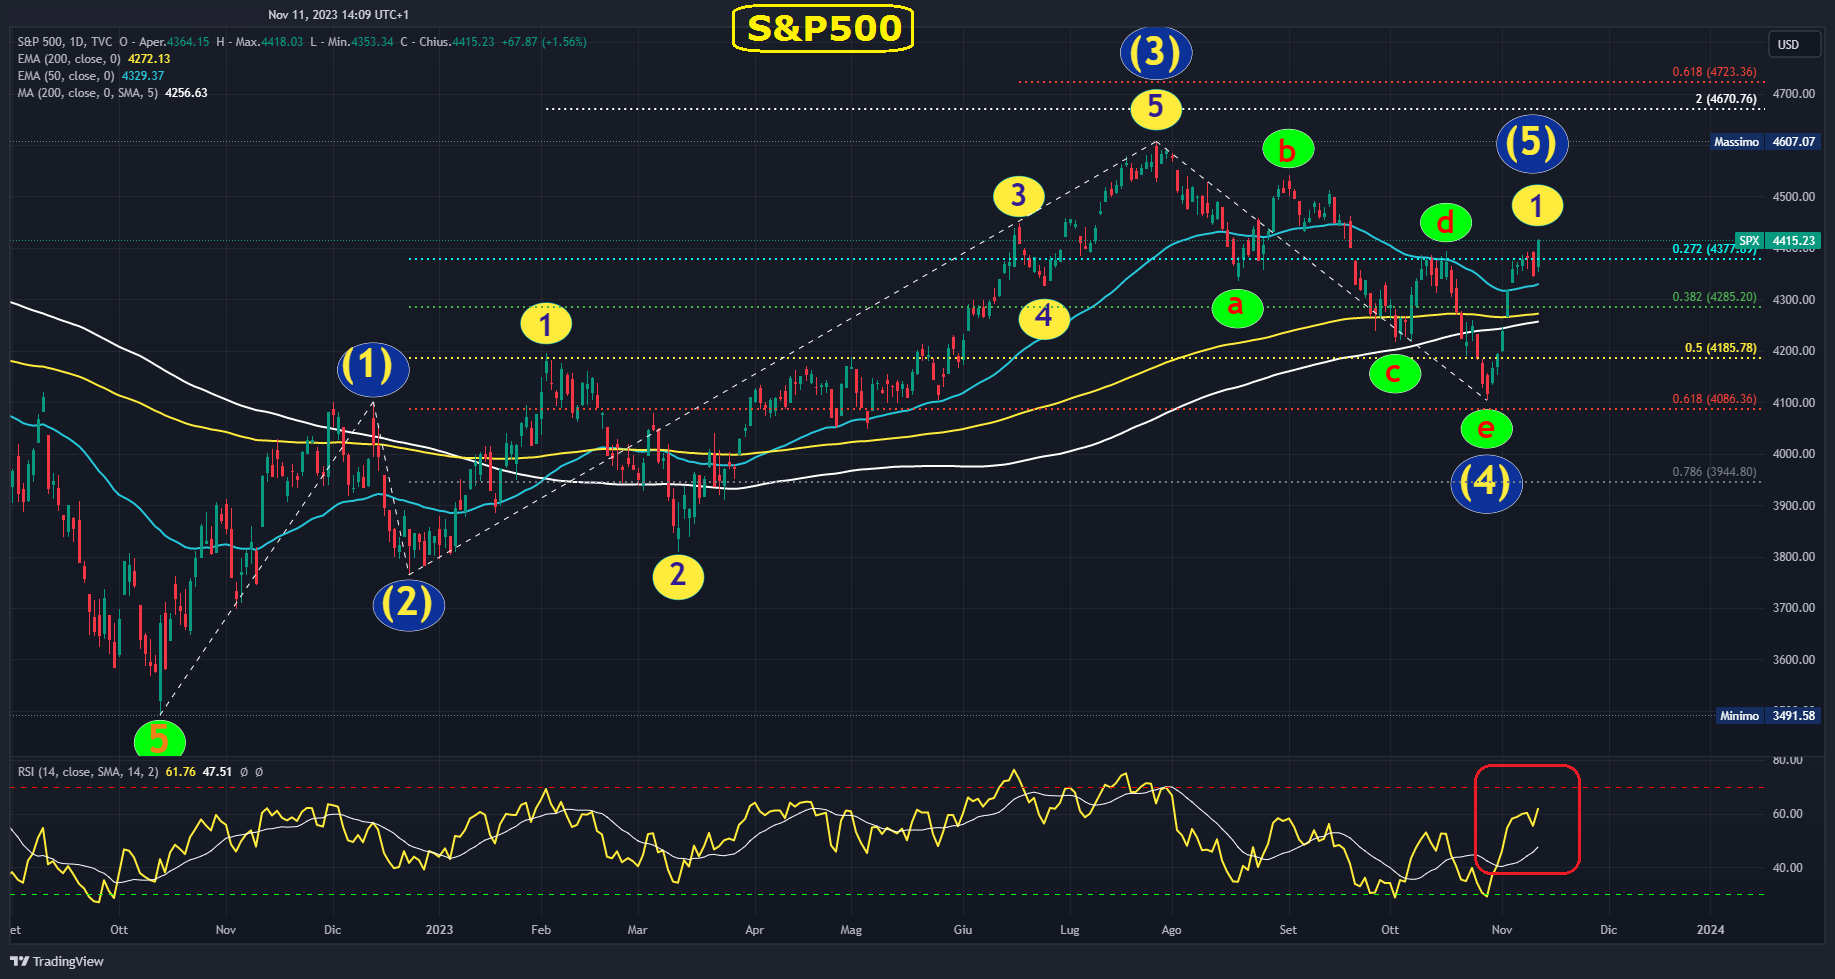The height and width of the screenshot is (979, 1835).
Task: Click the 3800.00 price axis value
Action: pyautogui.click(x=1794, y=557)
